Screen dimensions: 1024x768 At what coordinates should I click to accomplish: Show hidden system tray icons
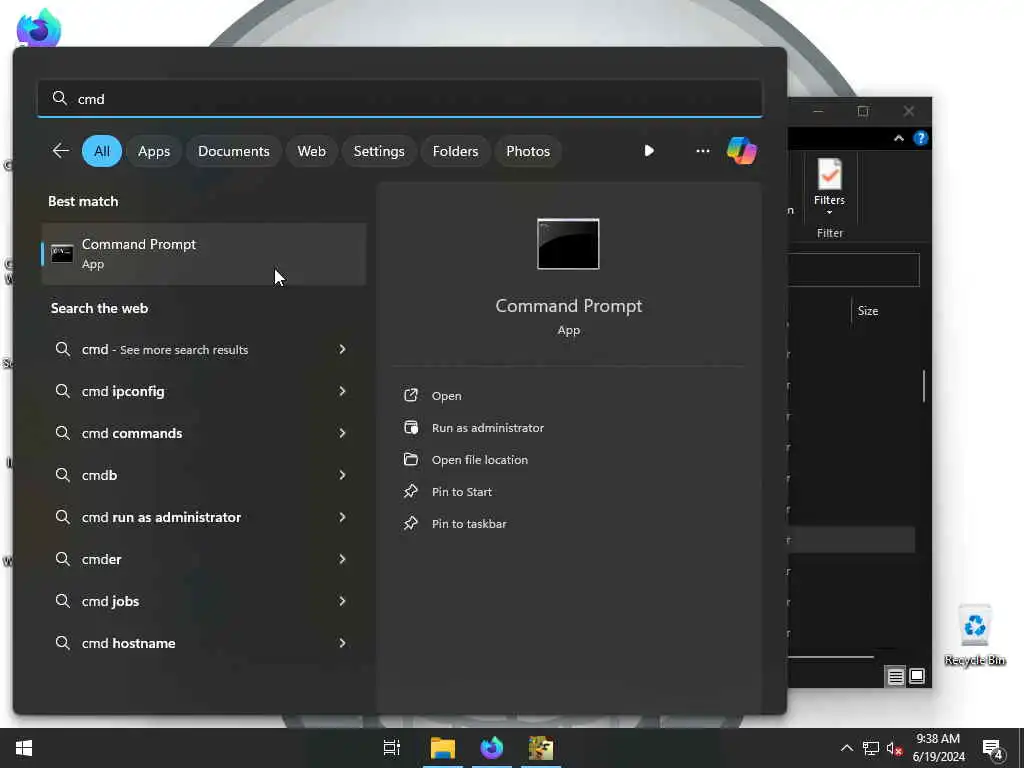click(x=846, y=748)
